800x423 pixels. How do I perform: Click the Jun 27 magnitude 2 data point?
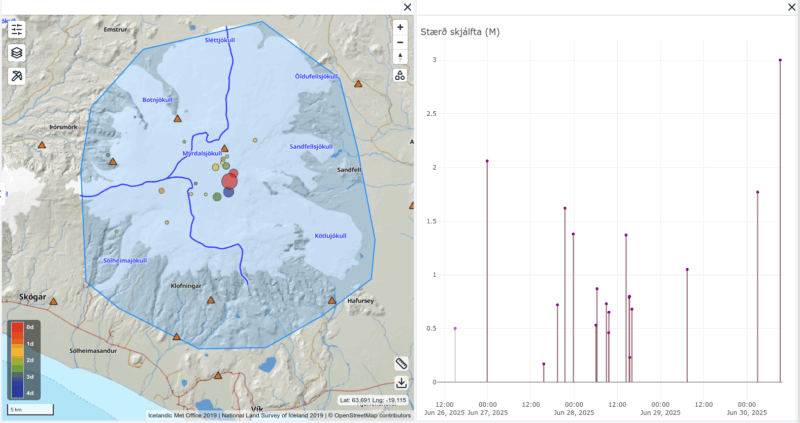pyautogui.click(x=487, y=161)
